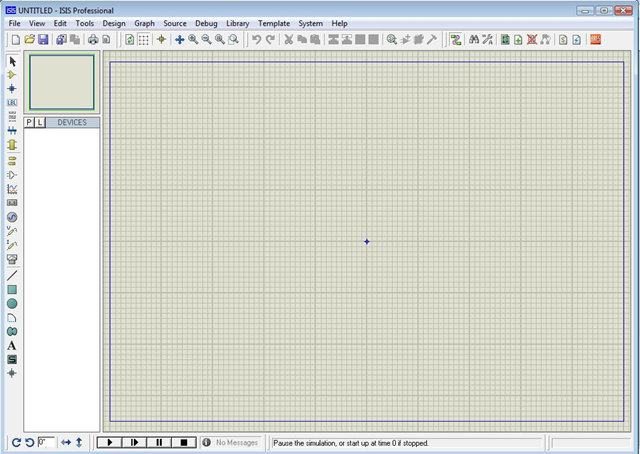Select Buses mode
The height and width of the screenshot is (454, 640).
pyautogui.click(x=12, y=131)
